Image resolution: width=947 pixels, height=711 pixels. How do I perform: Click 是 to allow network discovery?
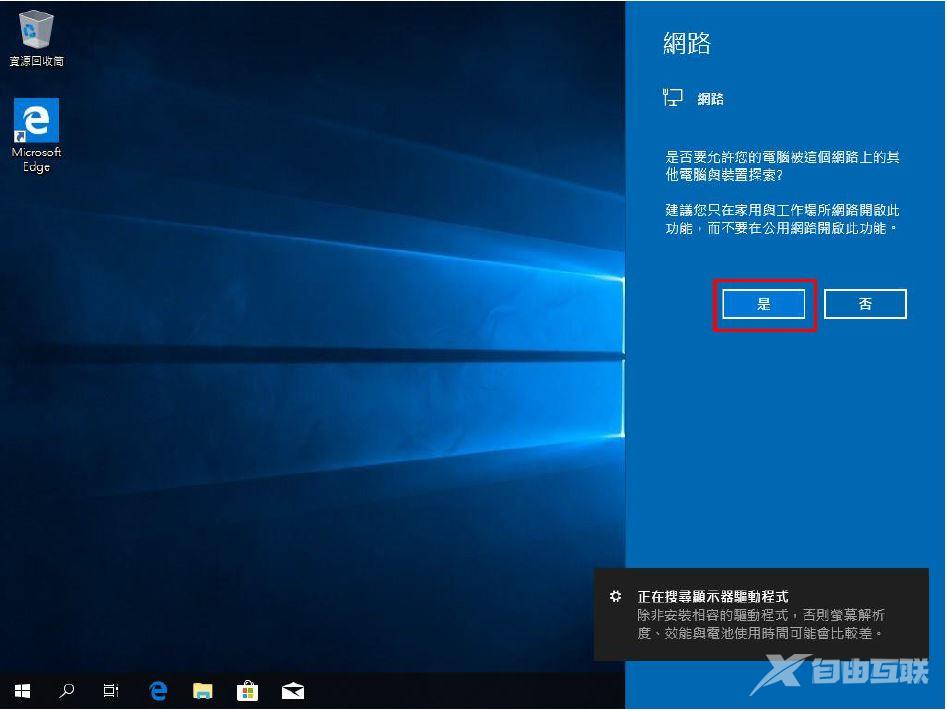[x=763, y=304]
